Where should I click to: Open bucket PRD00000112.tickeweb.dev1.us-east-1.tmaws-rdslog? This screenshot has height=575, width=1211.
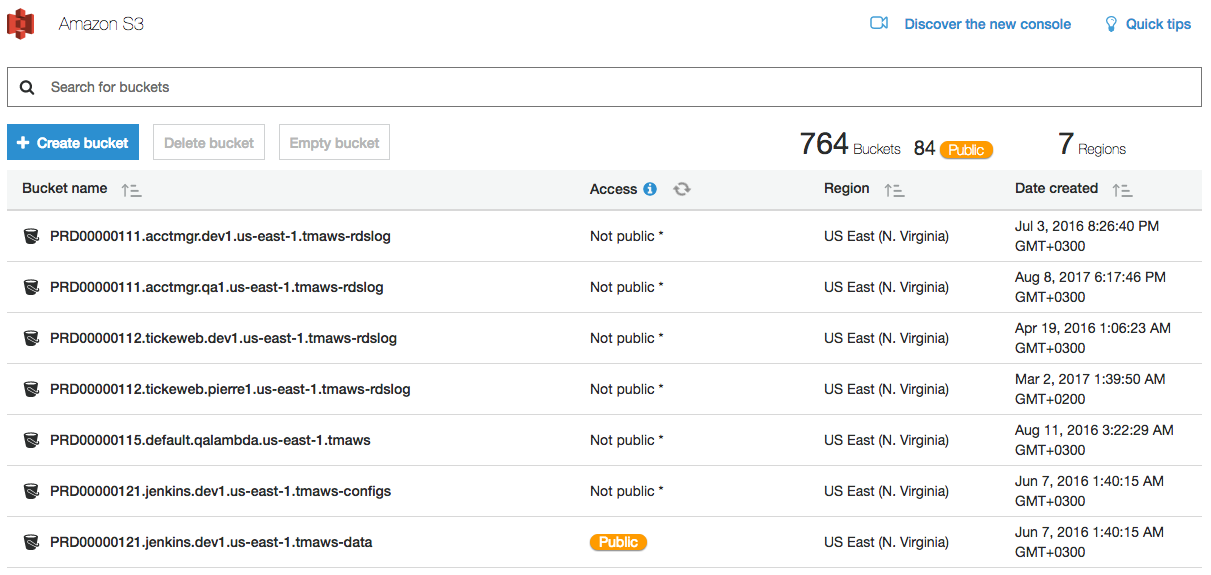223,338
